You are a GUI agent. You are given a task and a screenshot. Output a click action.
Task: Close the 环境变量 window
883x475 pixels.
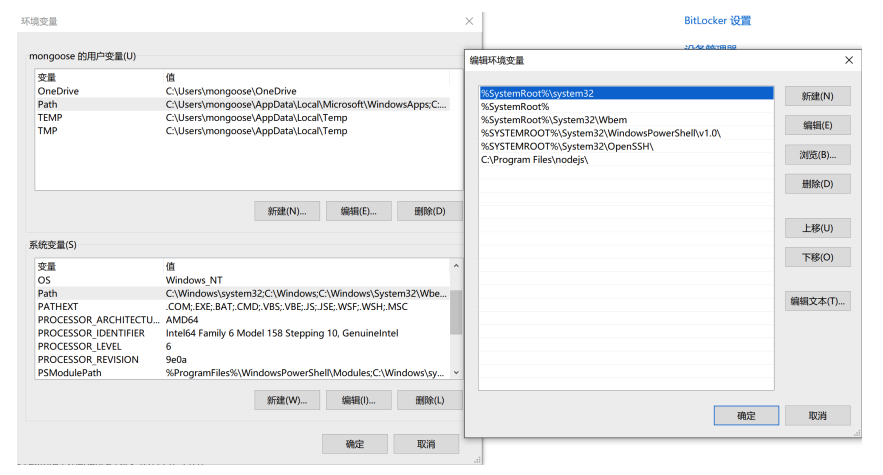pyautogui.click(x=469, y=21)
